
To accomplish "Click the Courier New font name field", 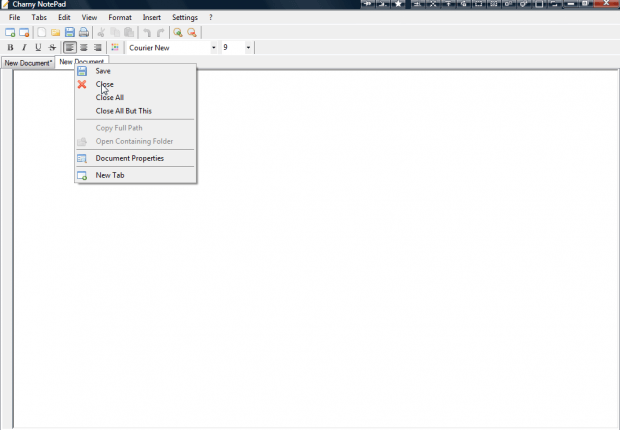I will tap(168, 47).
